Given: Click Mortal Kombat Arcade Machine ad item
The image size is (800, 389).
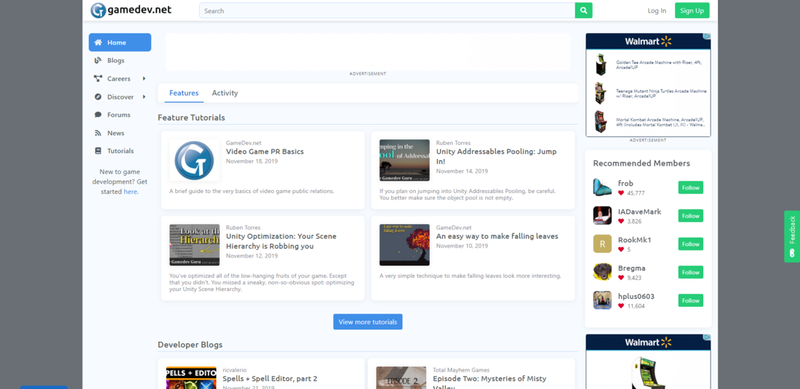Looking at the screenshot, I should tap(648, 121).
